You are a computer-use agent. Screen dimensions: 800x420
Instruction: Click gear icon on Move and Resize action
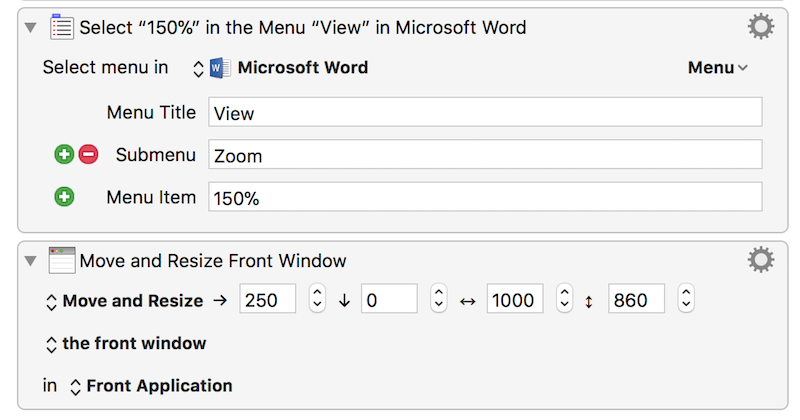[x=761, y=261]
